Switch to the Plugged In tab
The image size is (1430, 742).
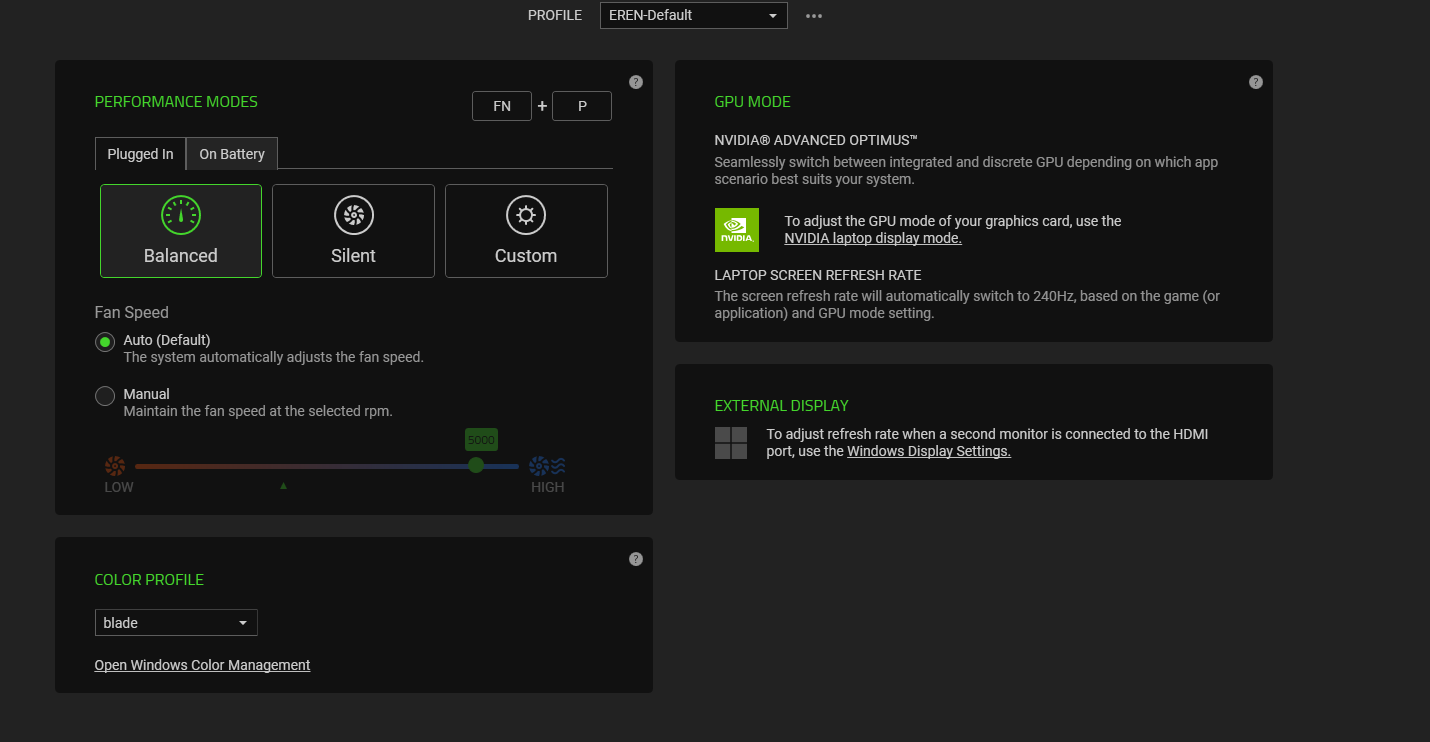point(140,154)
